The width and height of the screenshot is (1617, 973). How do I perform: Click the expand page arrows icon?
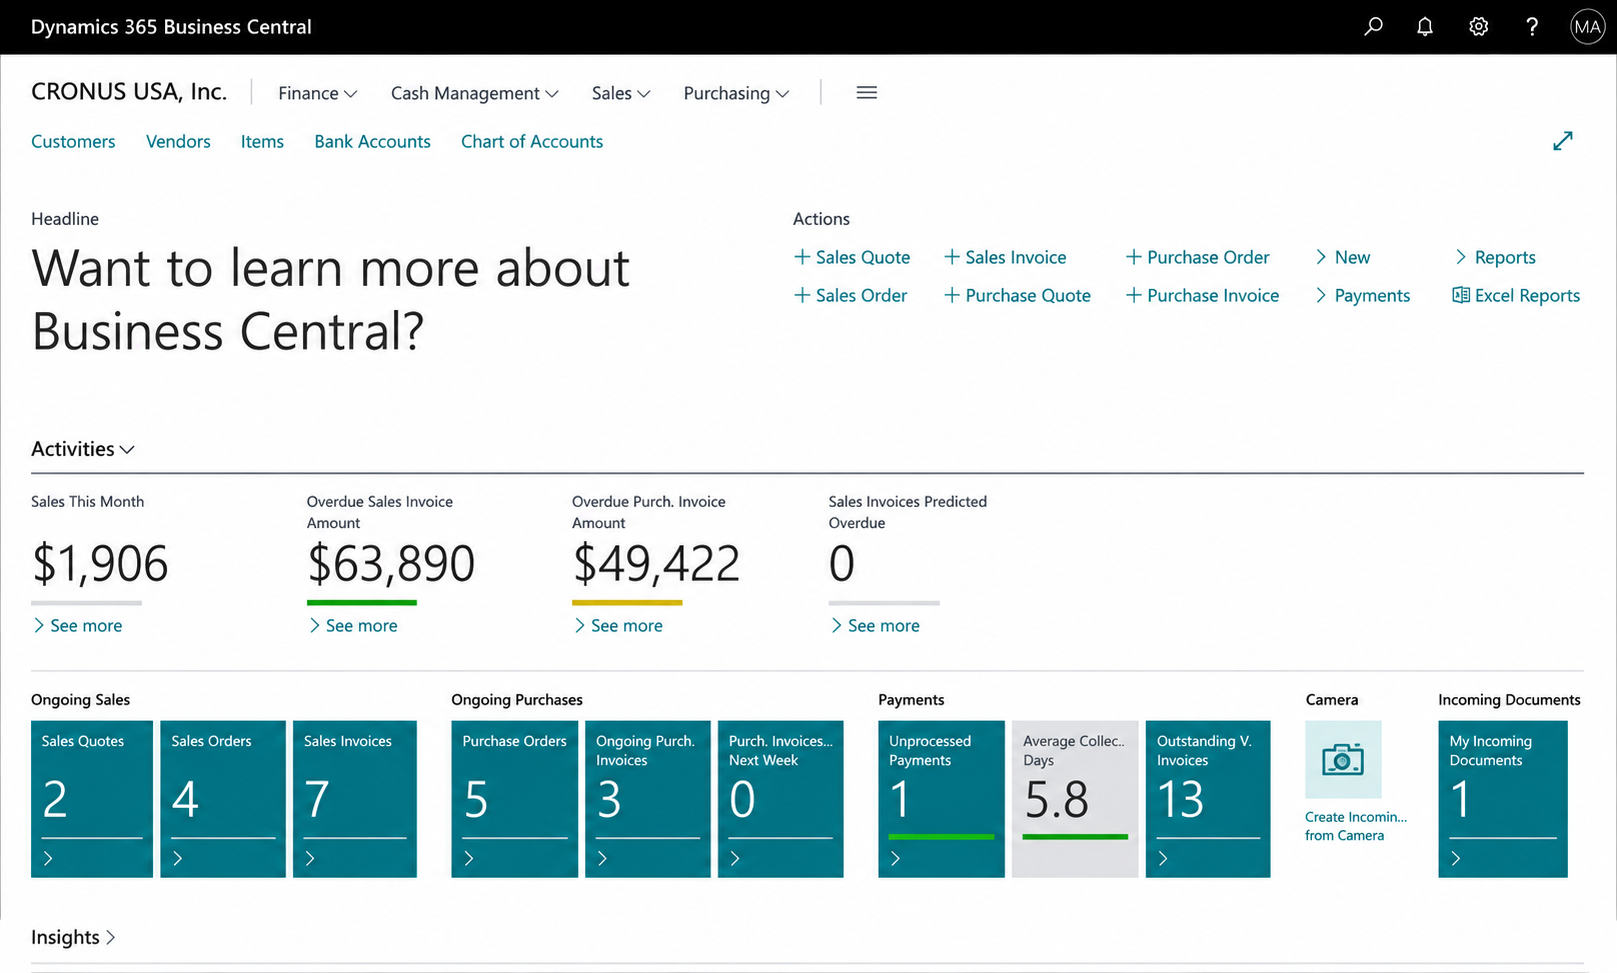click(1563, 141)
